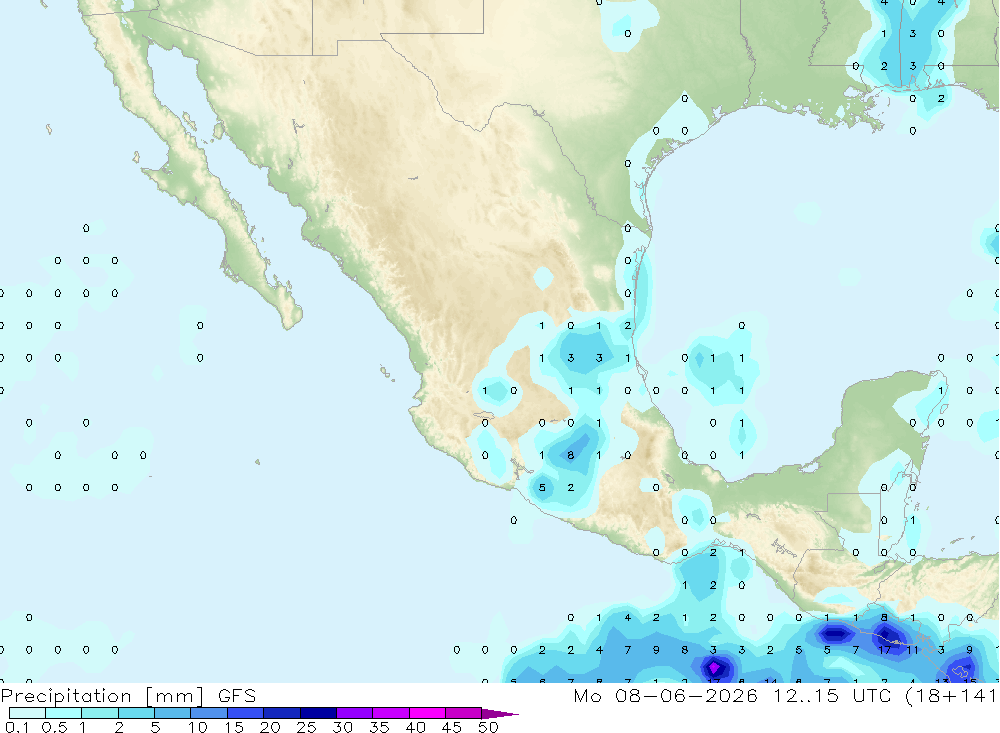Click the 40–45 mm legend color swatch

click(427, 713)
